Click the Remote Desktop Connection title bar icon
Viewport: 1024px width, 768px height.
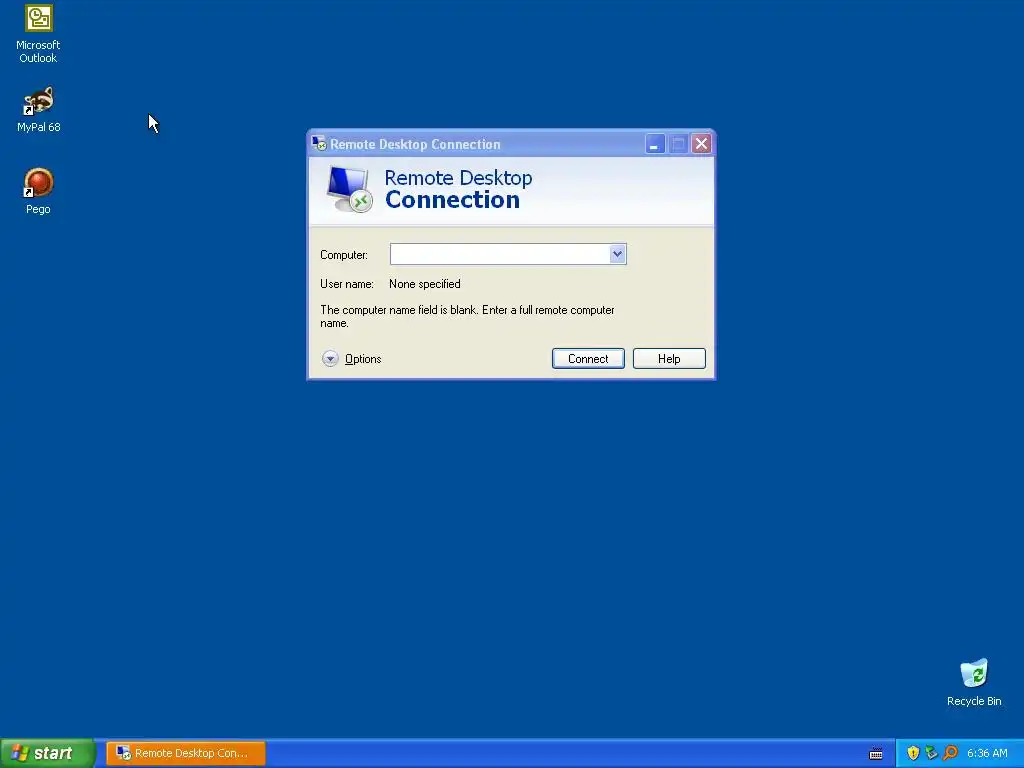319,144
